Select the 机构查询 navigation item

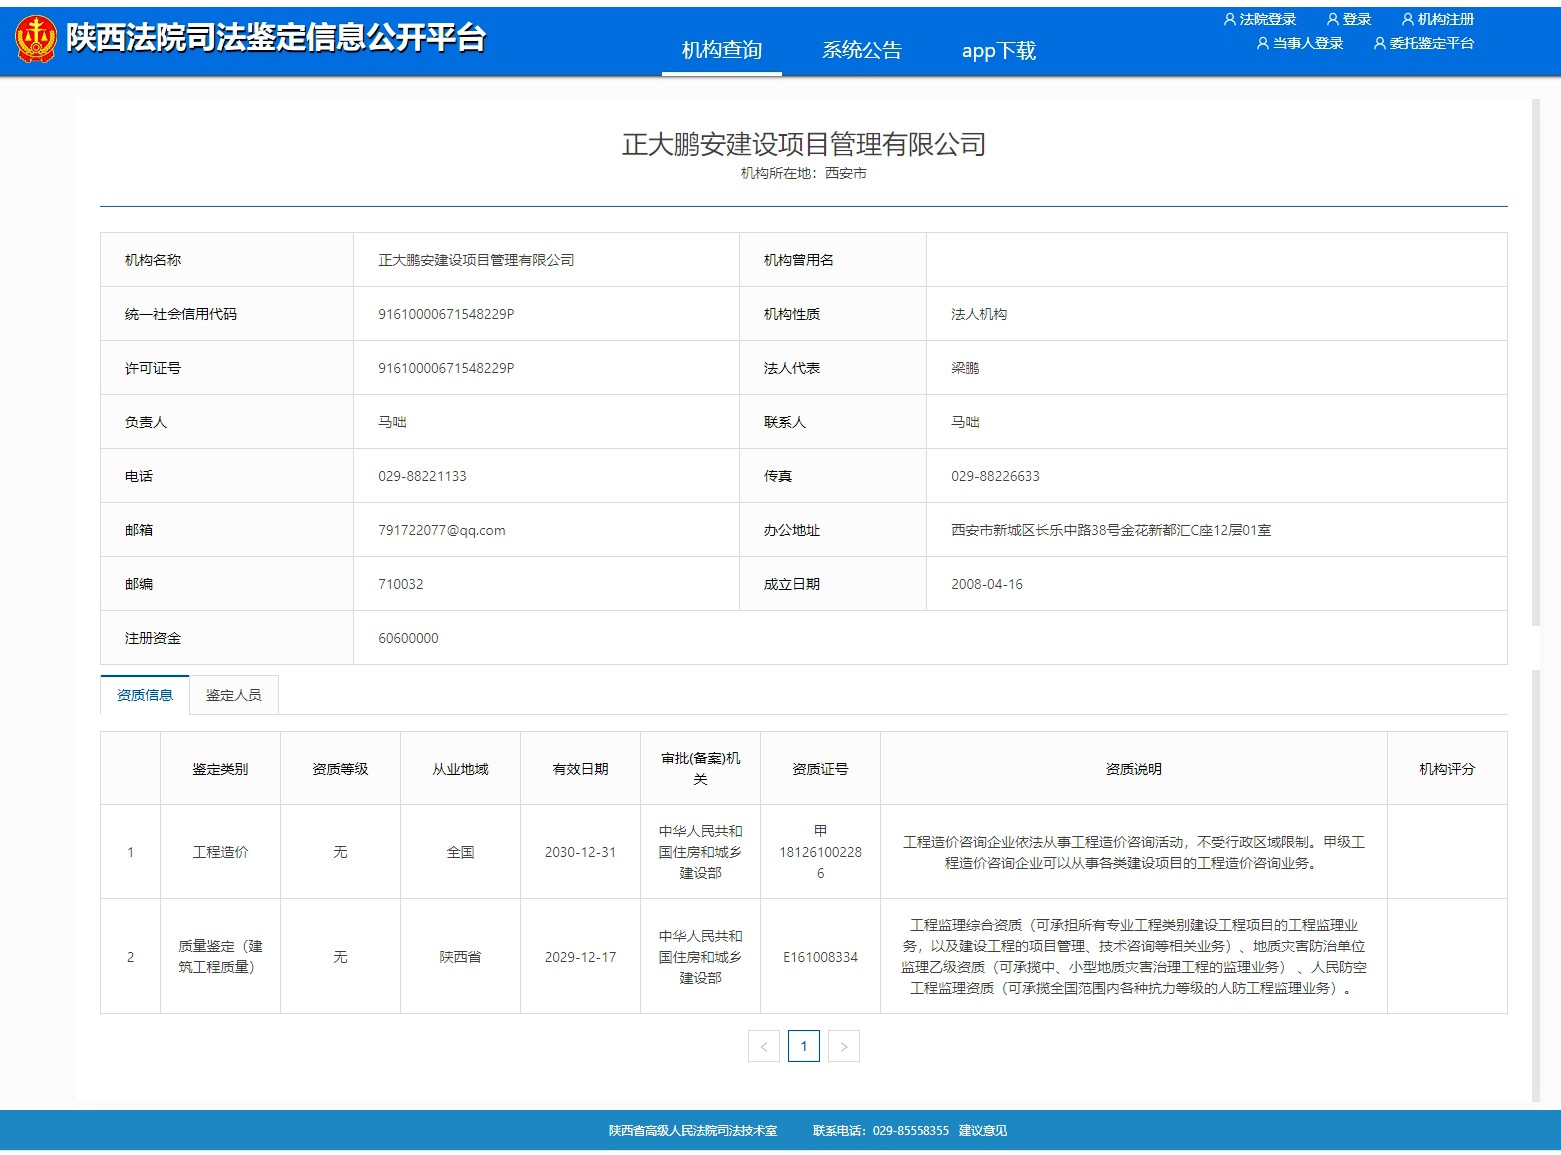721,48
